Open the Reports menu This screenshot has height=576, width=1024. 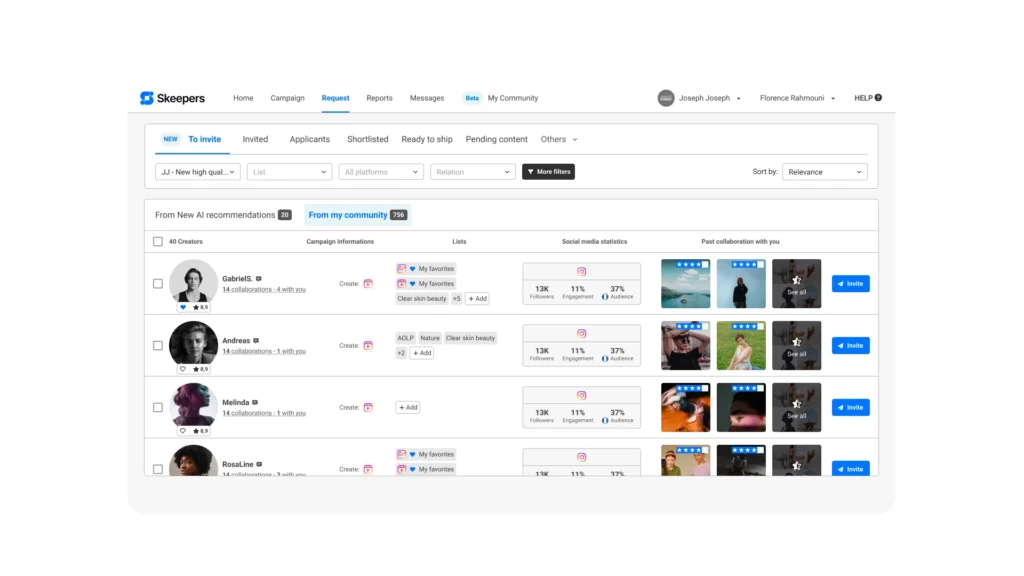coord(379,98)
